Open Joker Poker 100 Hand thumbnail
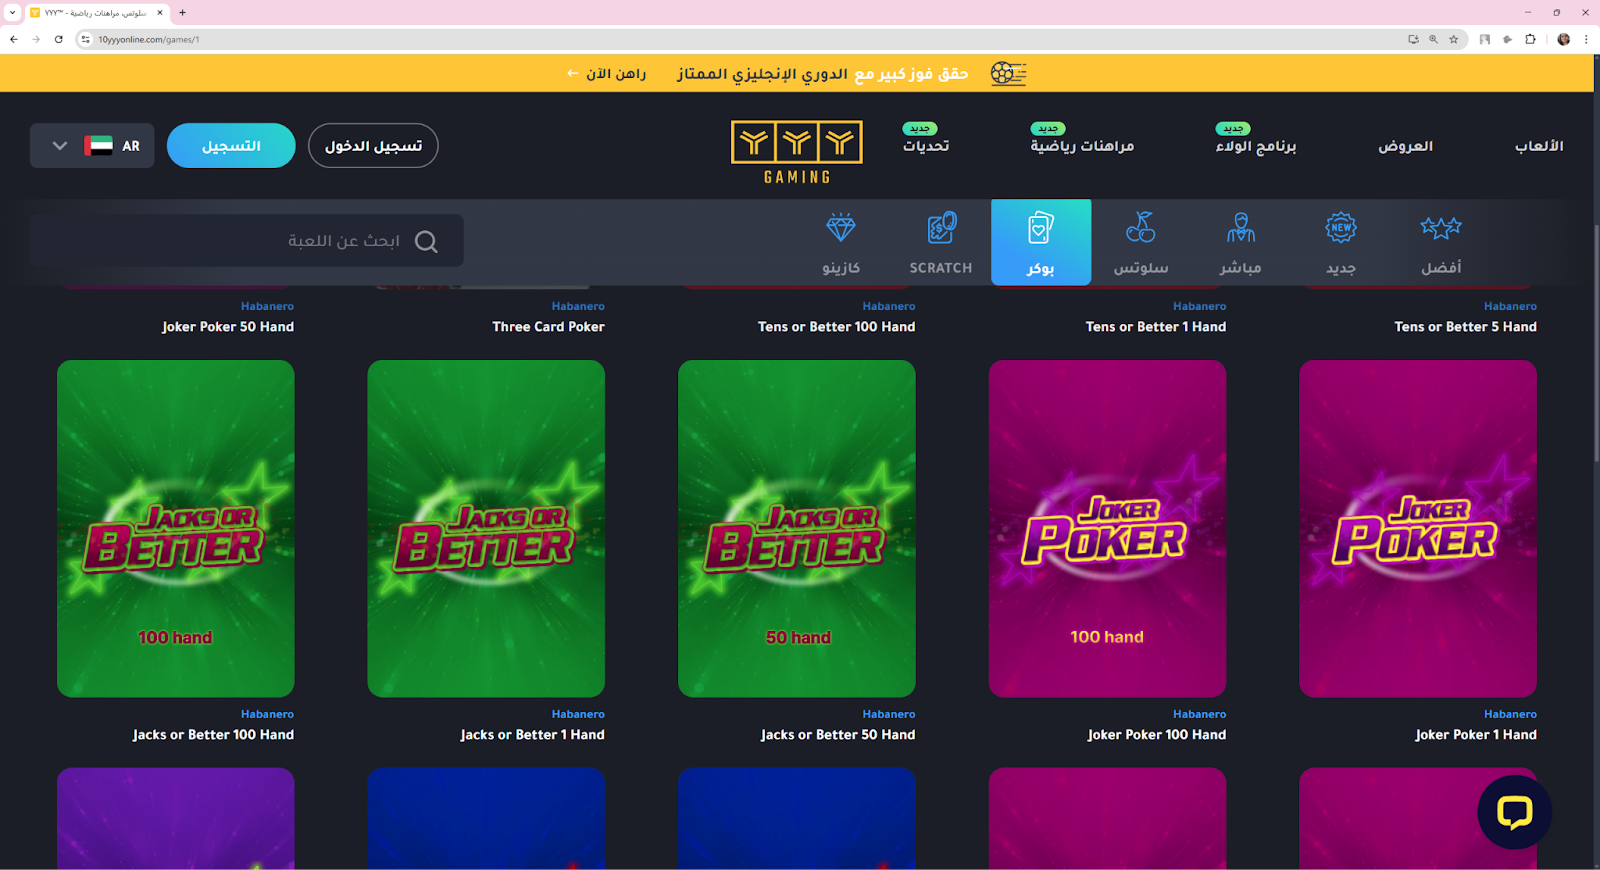The height and width of the screenshot is (870, 1600). coord(1107,529)
